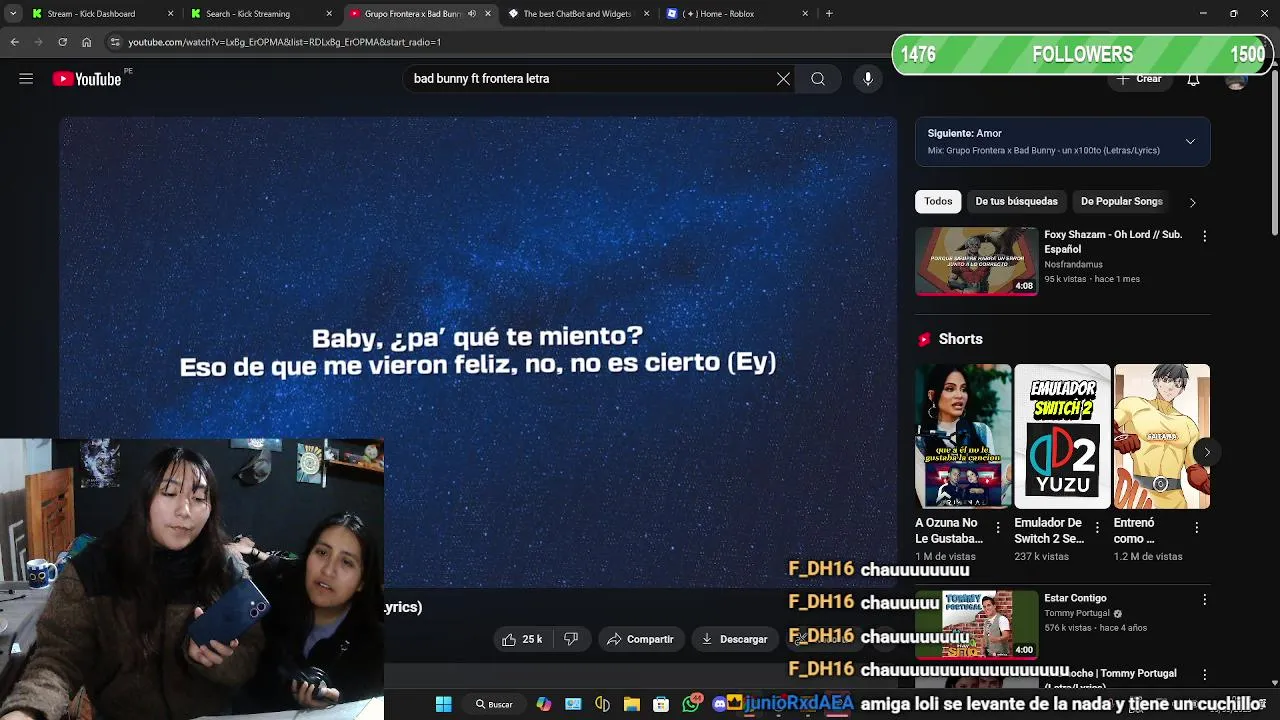The width and height of the screenshot is (1280, 720).
Task: Download the video with Descargar
Action: [x=735, y=639]
